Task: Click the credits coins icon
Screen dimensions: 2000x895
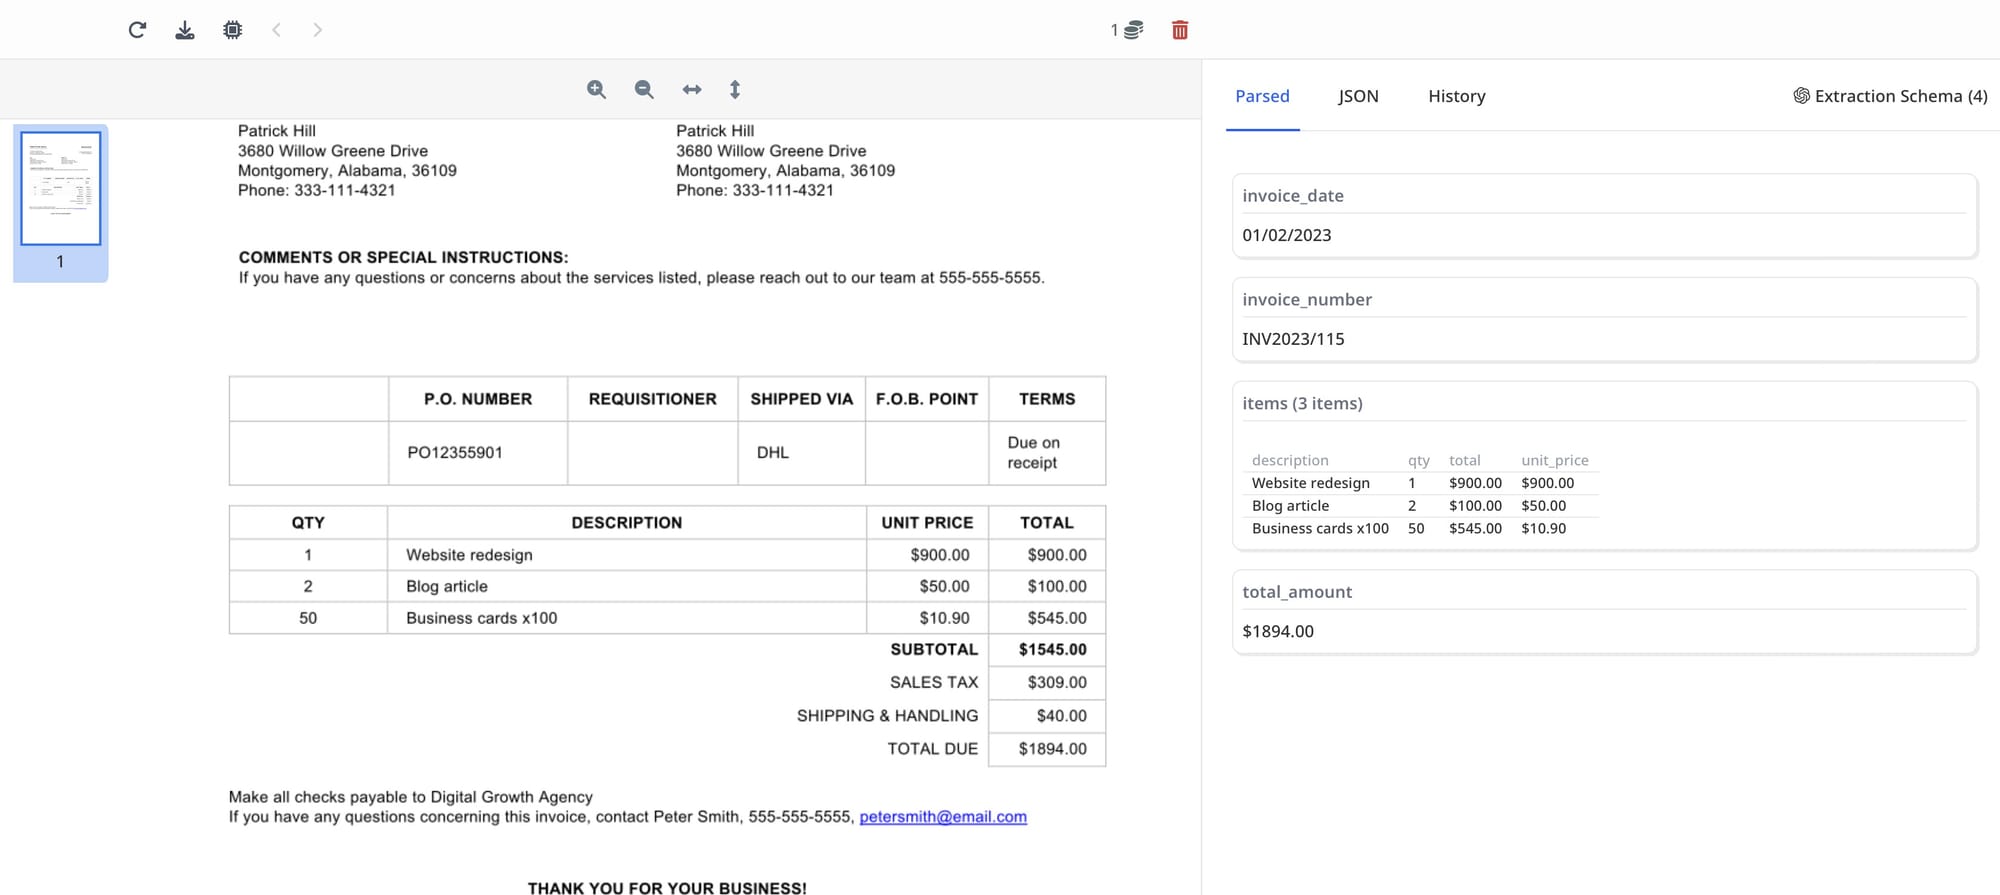Action: [1132, 30]
